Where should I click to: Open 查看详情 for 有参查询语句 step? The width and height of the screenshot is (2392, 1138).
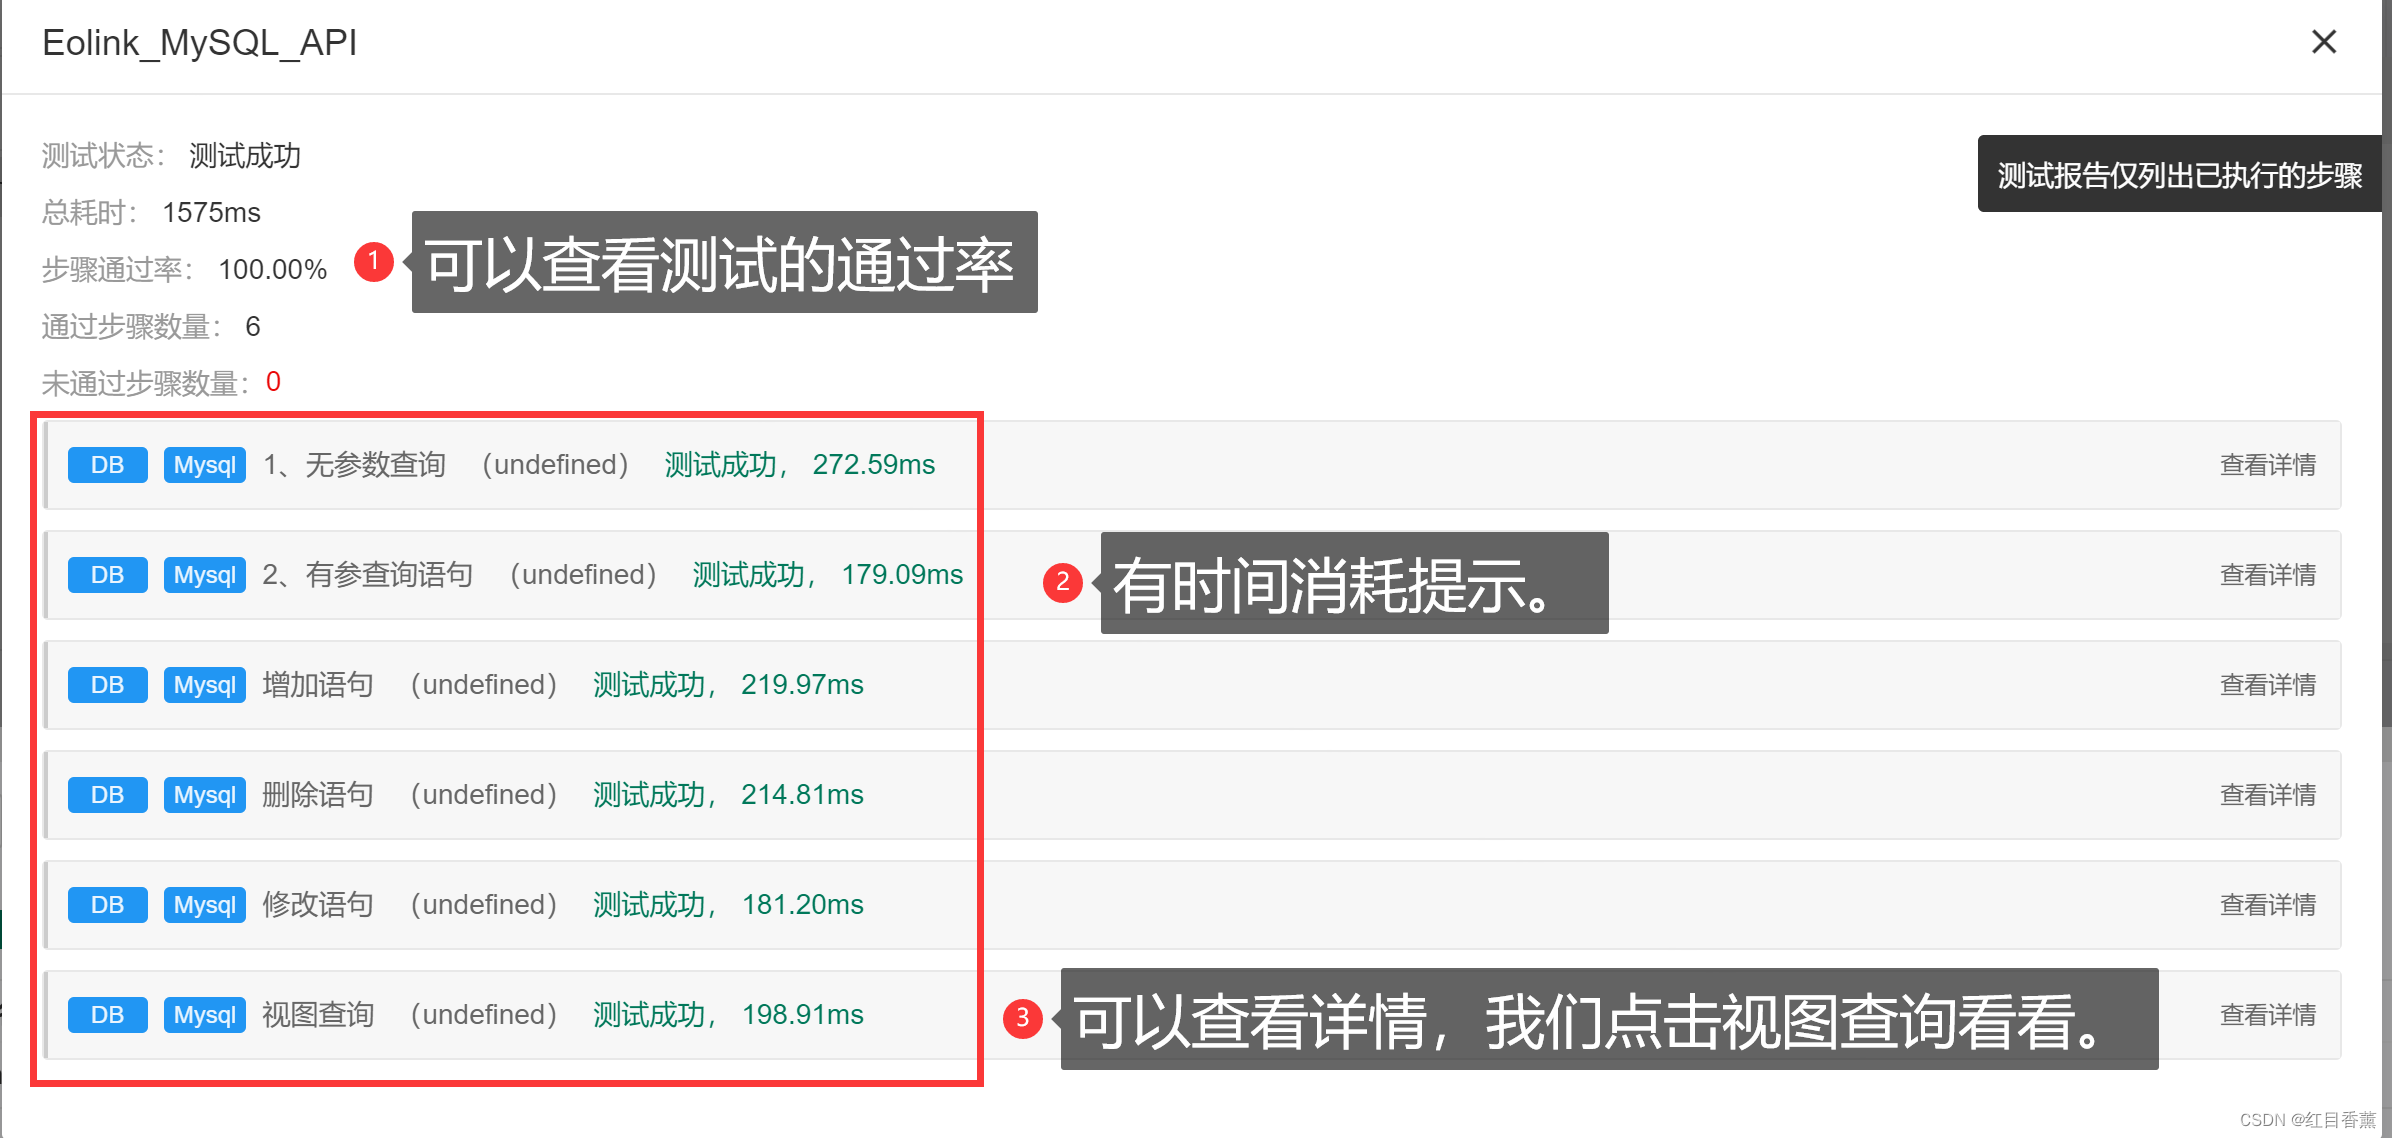[x=2267, y=575]
